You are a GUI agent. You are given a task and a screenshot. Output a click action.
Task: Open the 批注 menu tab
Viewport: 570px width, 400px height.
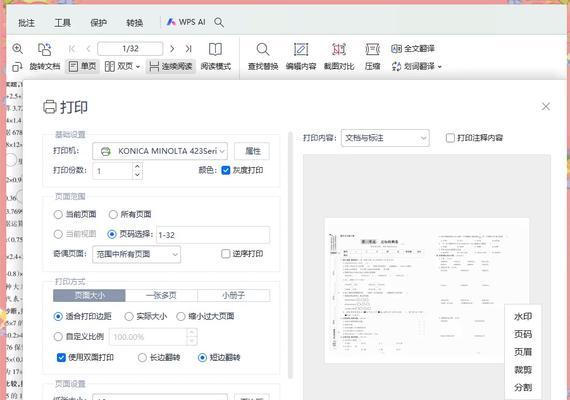27,23
